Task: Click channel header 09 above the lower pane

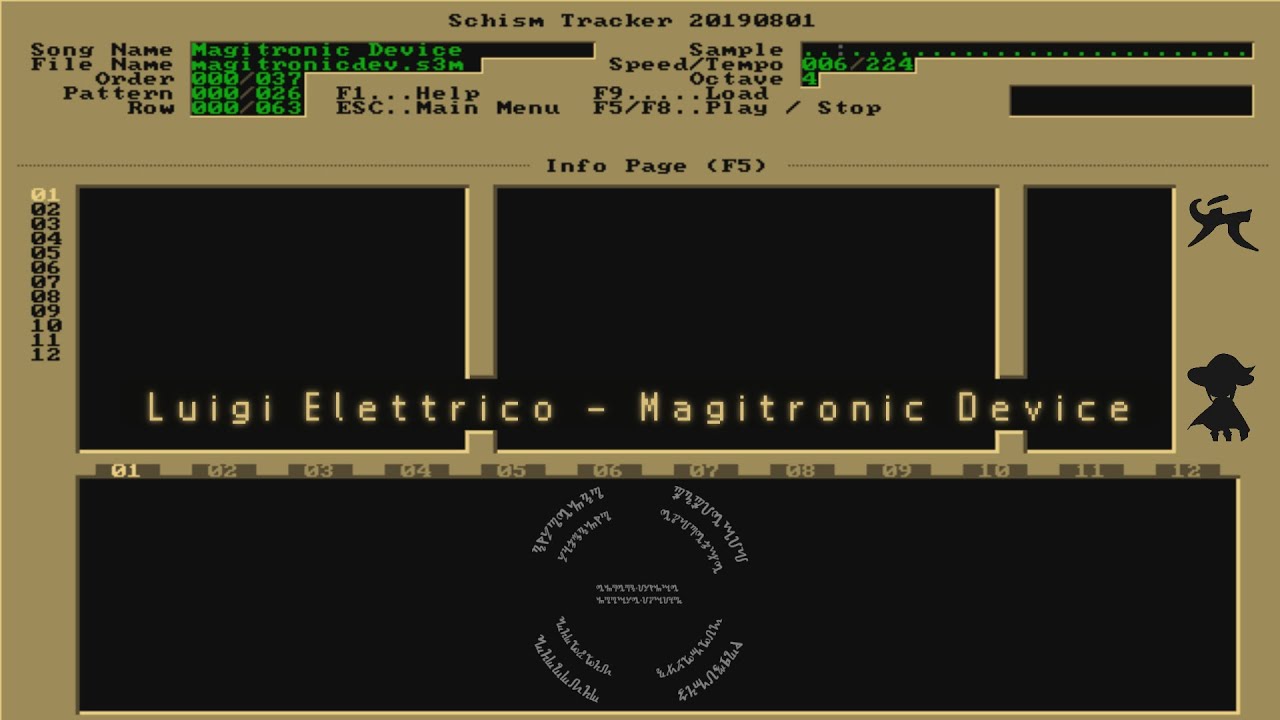Action: (897, 470)
